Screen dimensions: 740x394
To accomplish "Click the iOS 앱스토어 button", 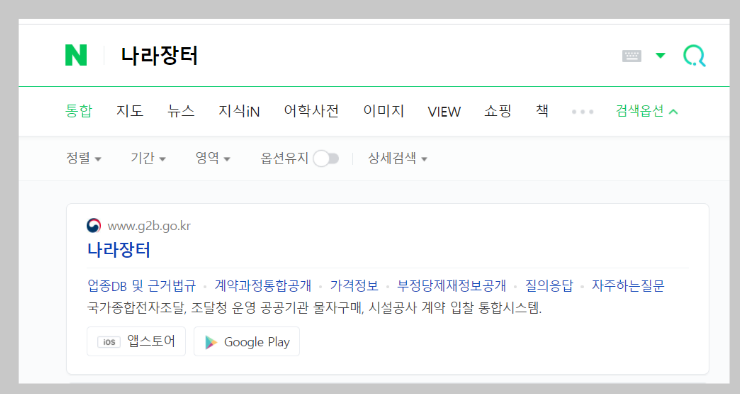I will click(136, 341).
